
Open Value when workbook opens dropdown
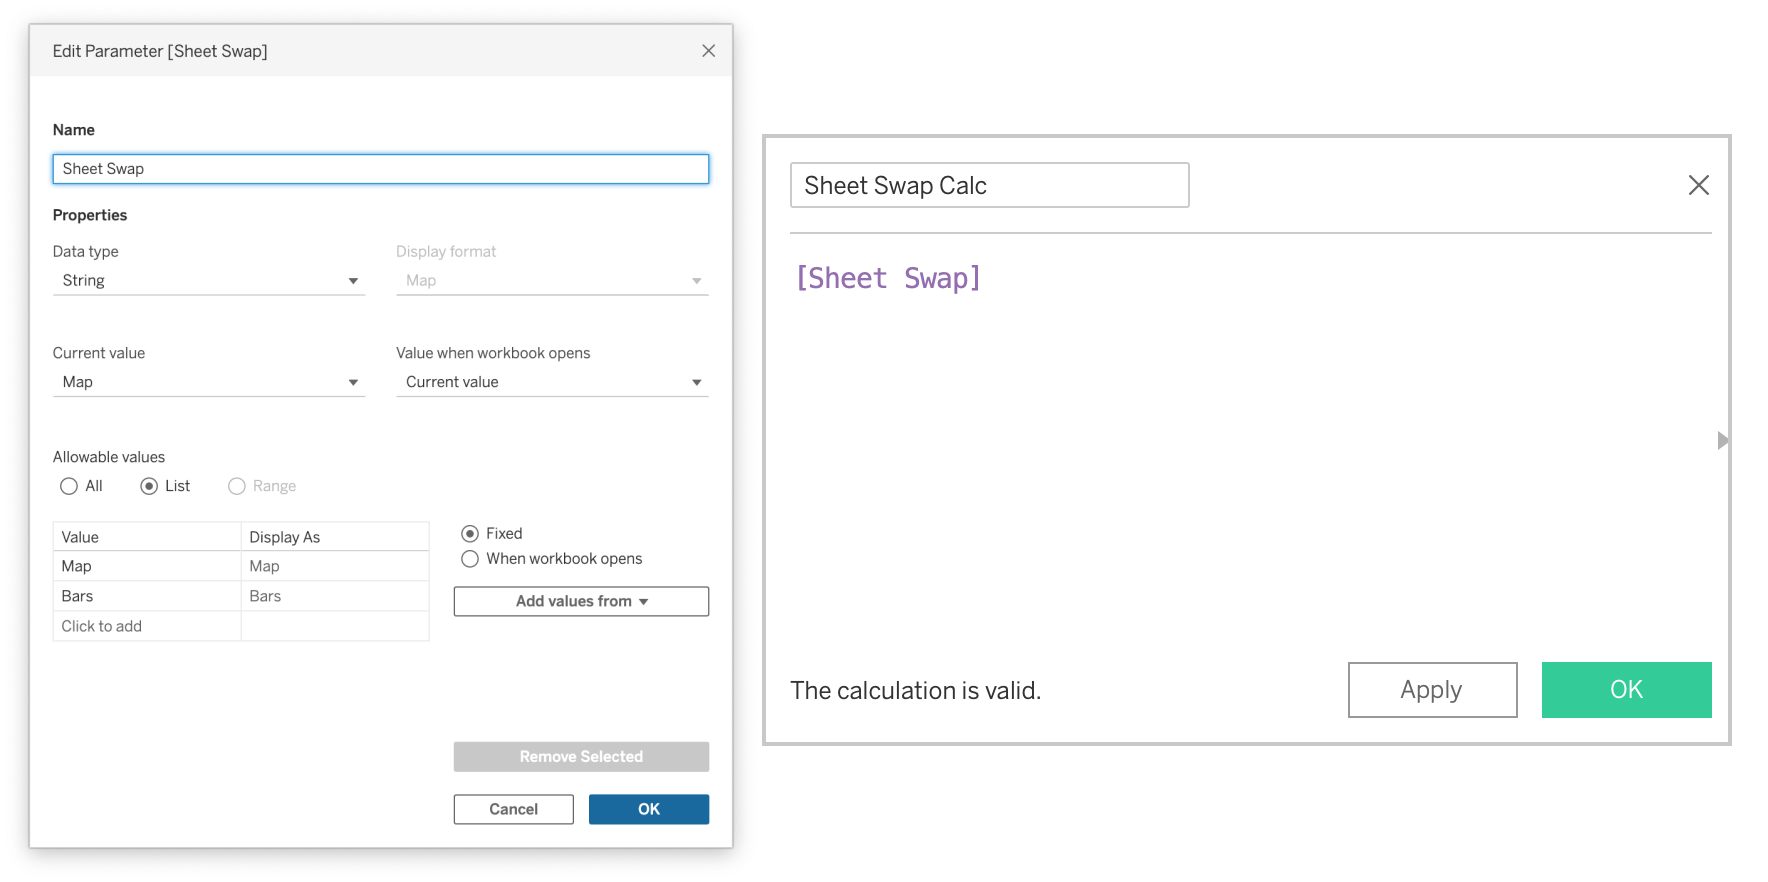point(552,382)
